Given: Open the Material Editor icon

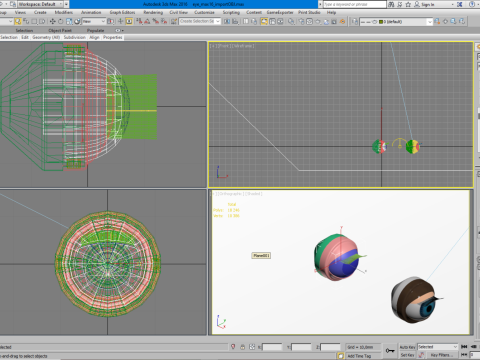Looking at the screenshot, I should pyautogui.click(x=291, y=21).
